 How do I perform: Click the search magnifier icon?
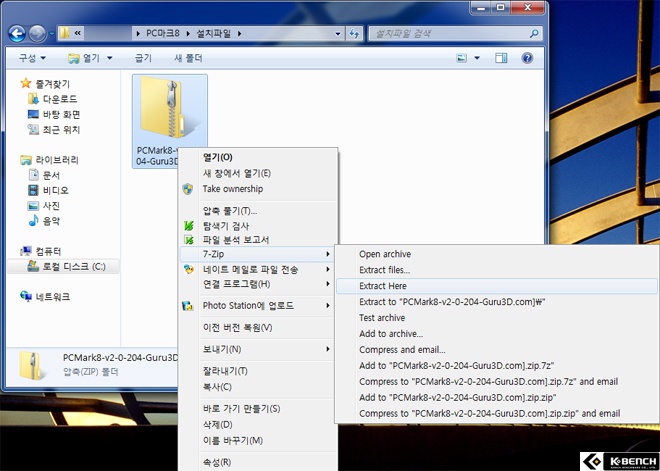[x=534, y=34]
